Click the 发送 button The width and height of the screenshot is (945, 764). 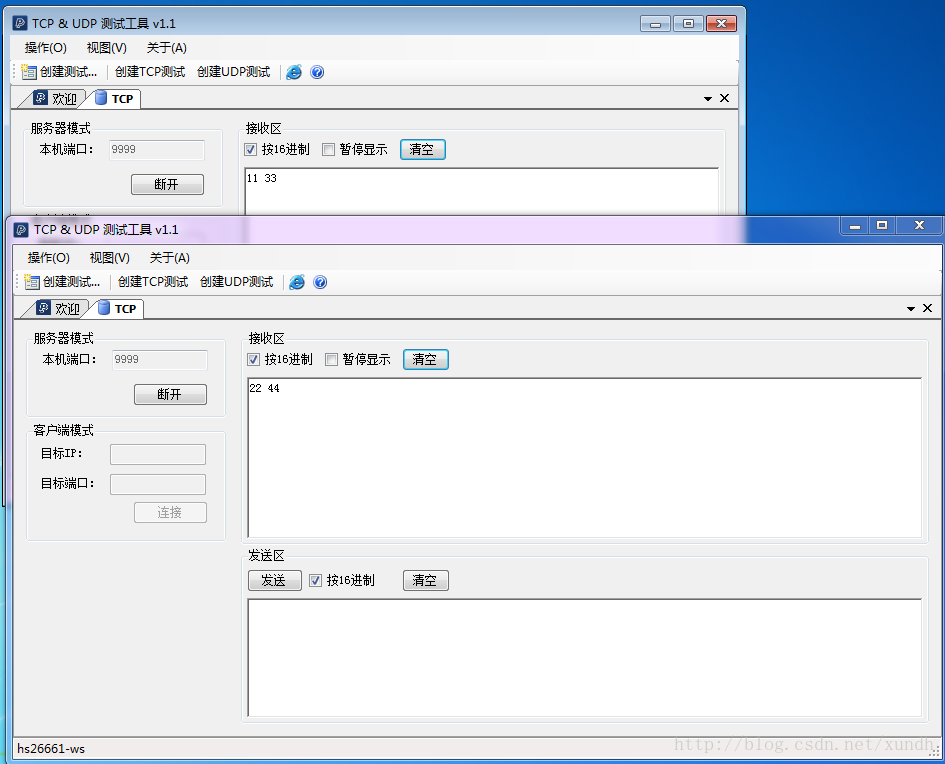(274, 580)
